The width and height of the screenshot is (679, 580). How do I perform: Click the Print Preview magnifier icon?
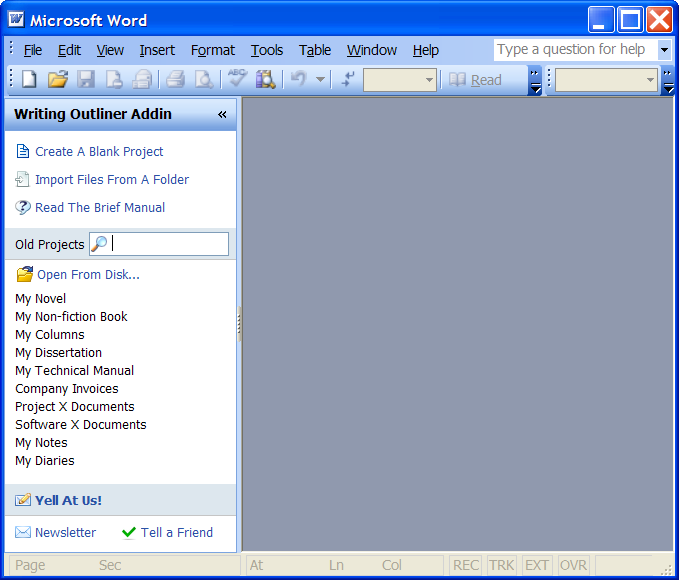point(204,80)
